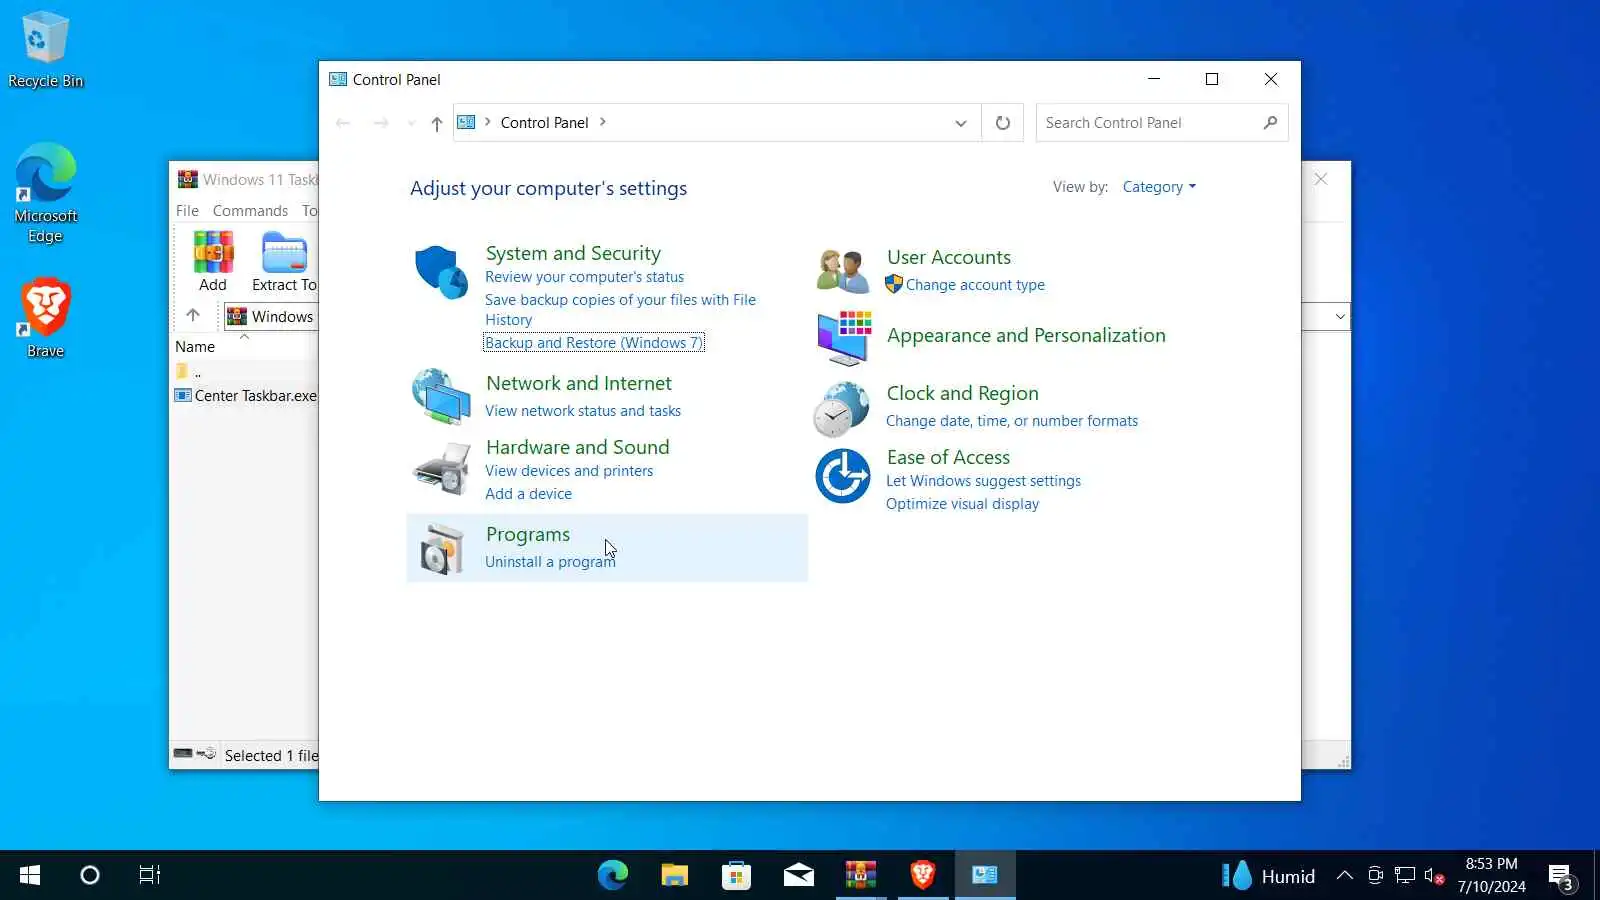Open the Windows Start menu

30,876
